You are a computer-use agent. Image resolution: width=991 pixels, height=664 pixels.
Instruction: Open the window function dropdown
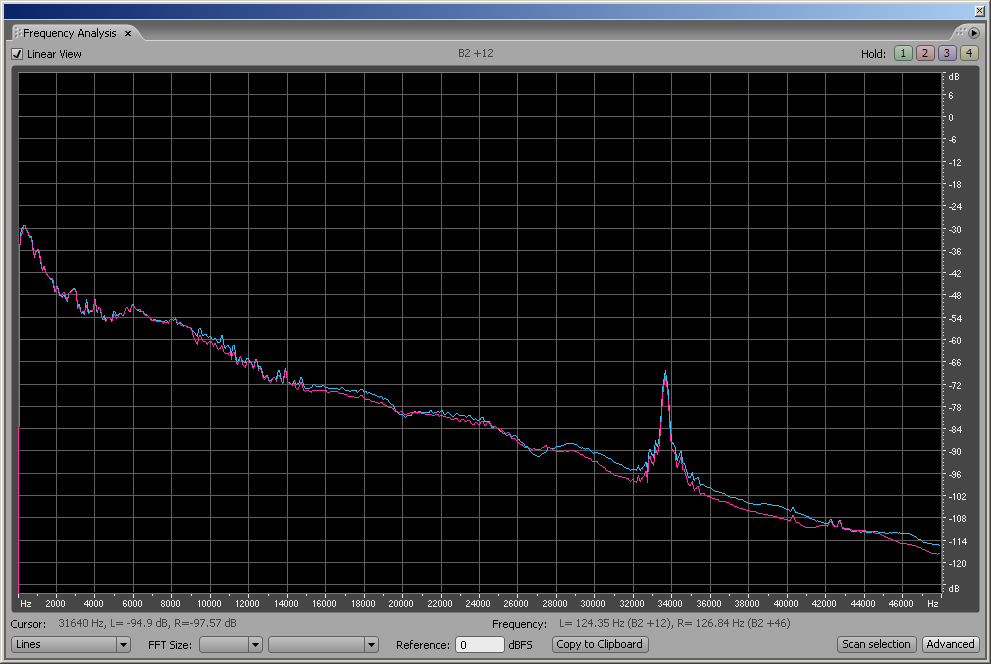[x=324, y=645]
